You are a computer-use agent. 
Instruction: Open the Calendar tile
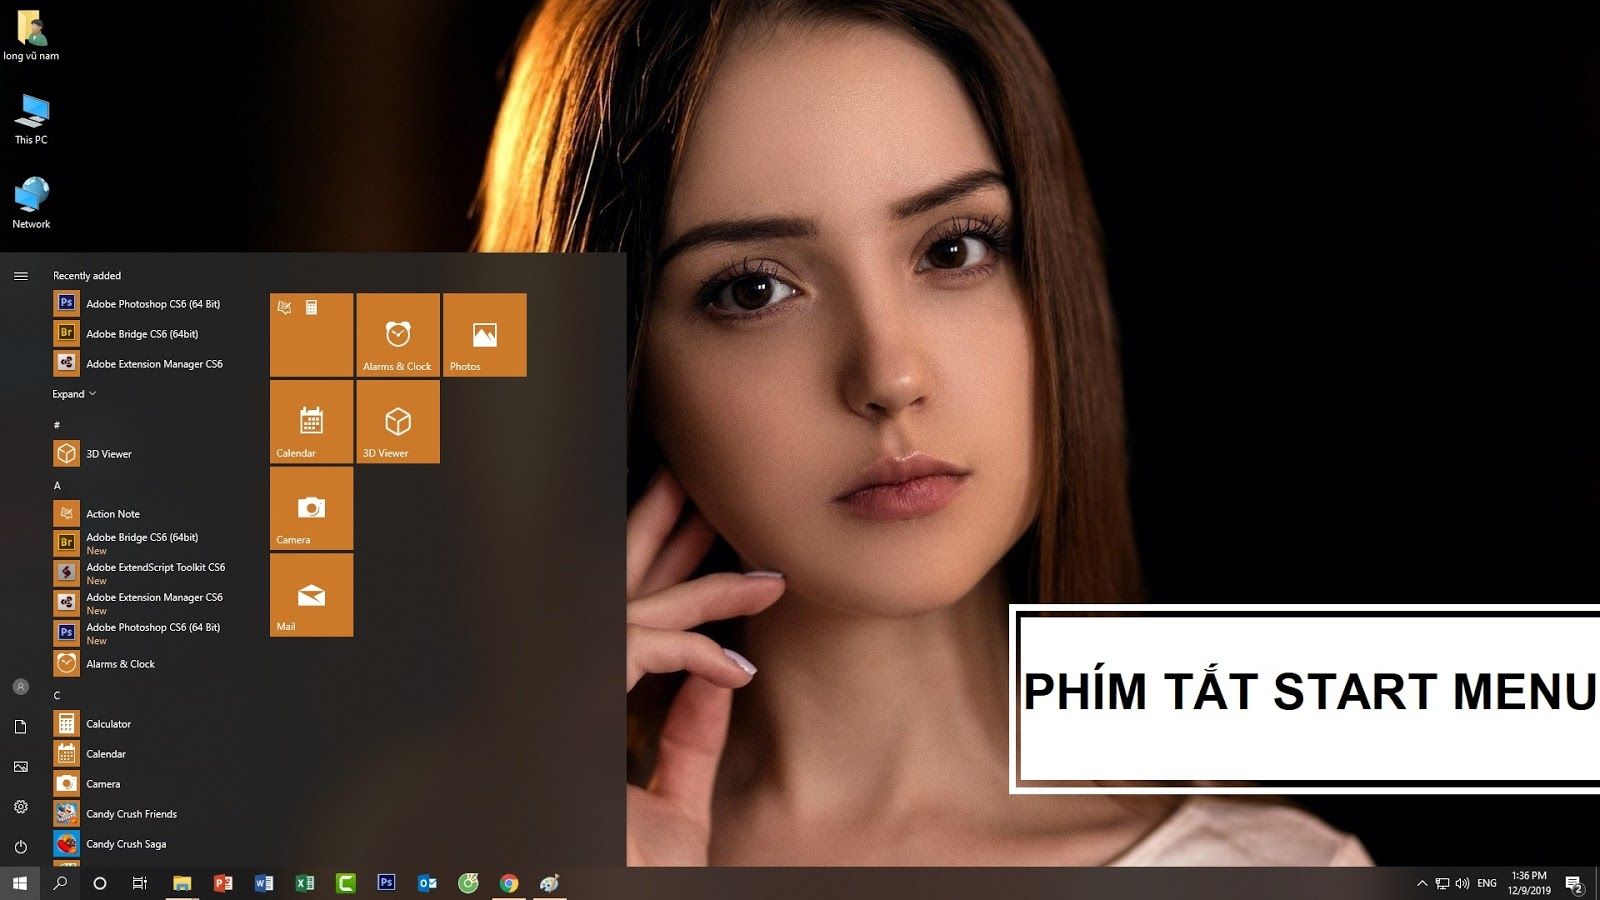click(x=311, y=422)
